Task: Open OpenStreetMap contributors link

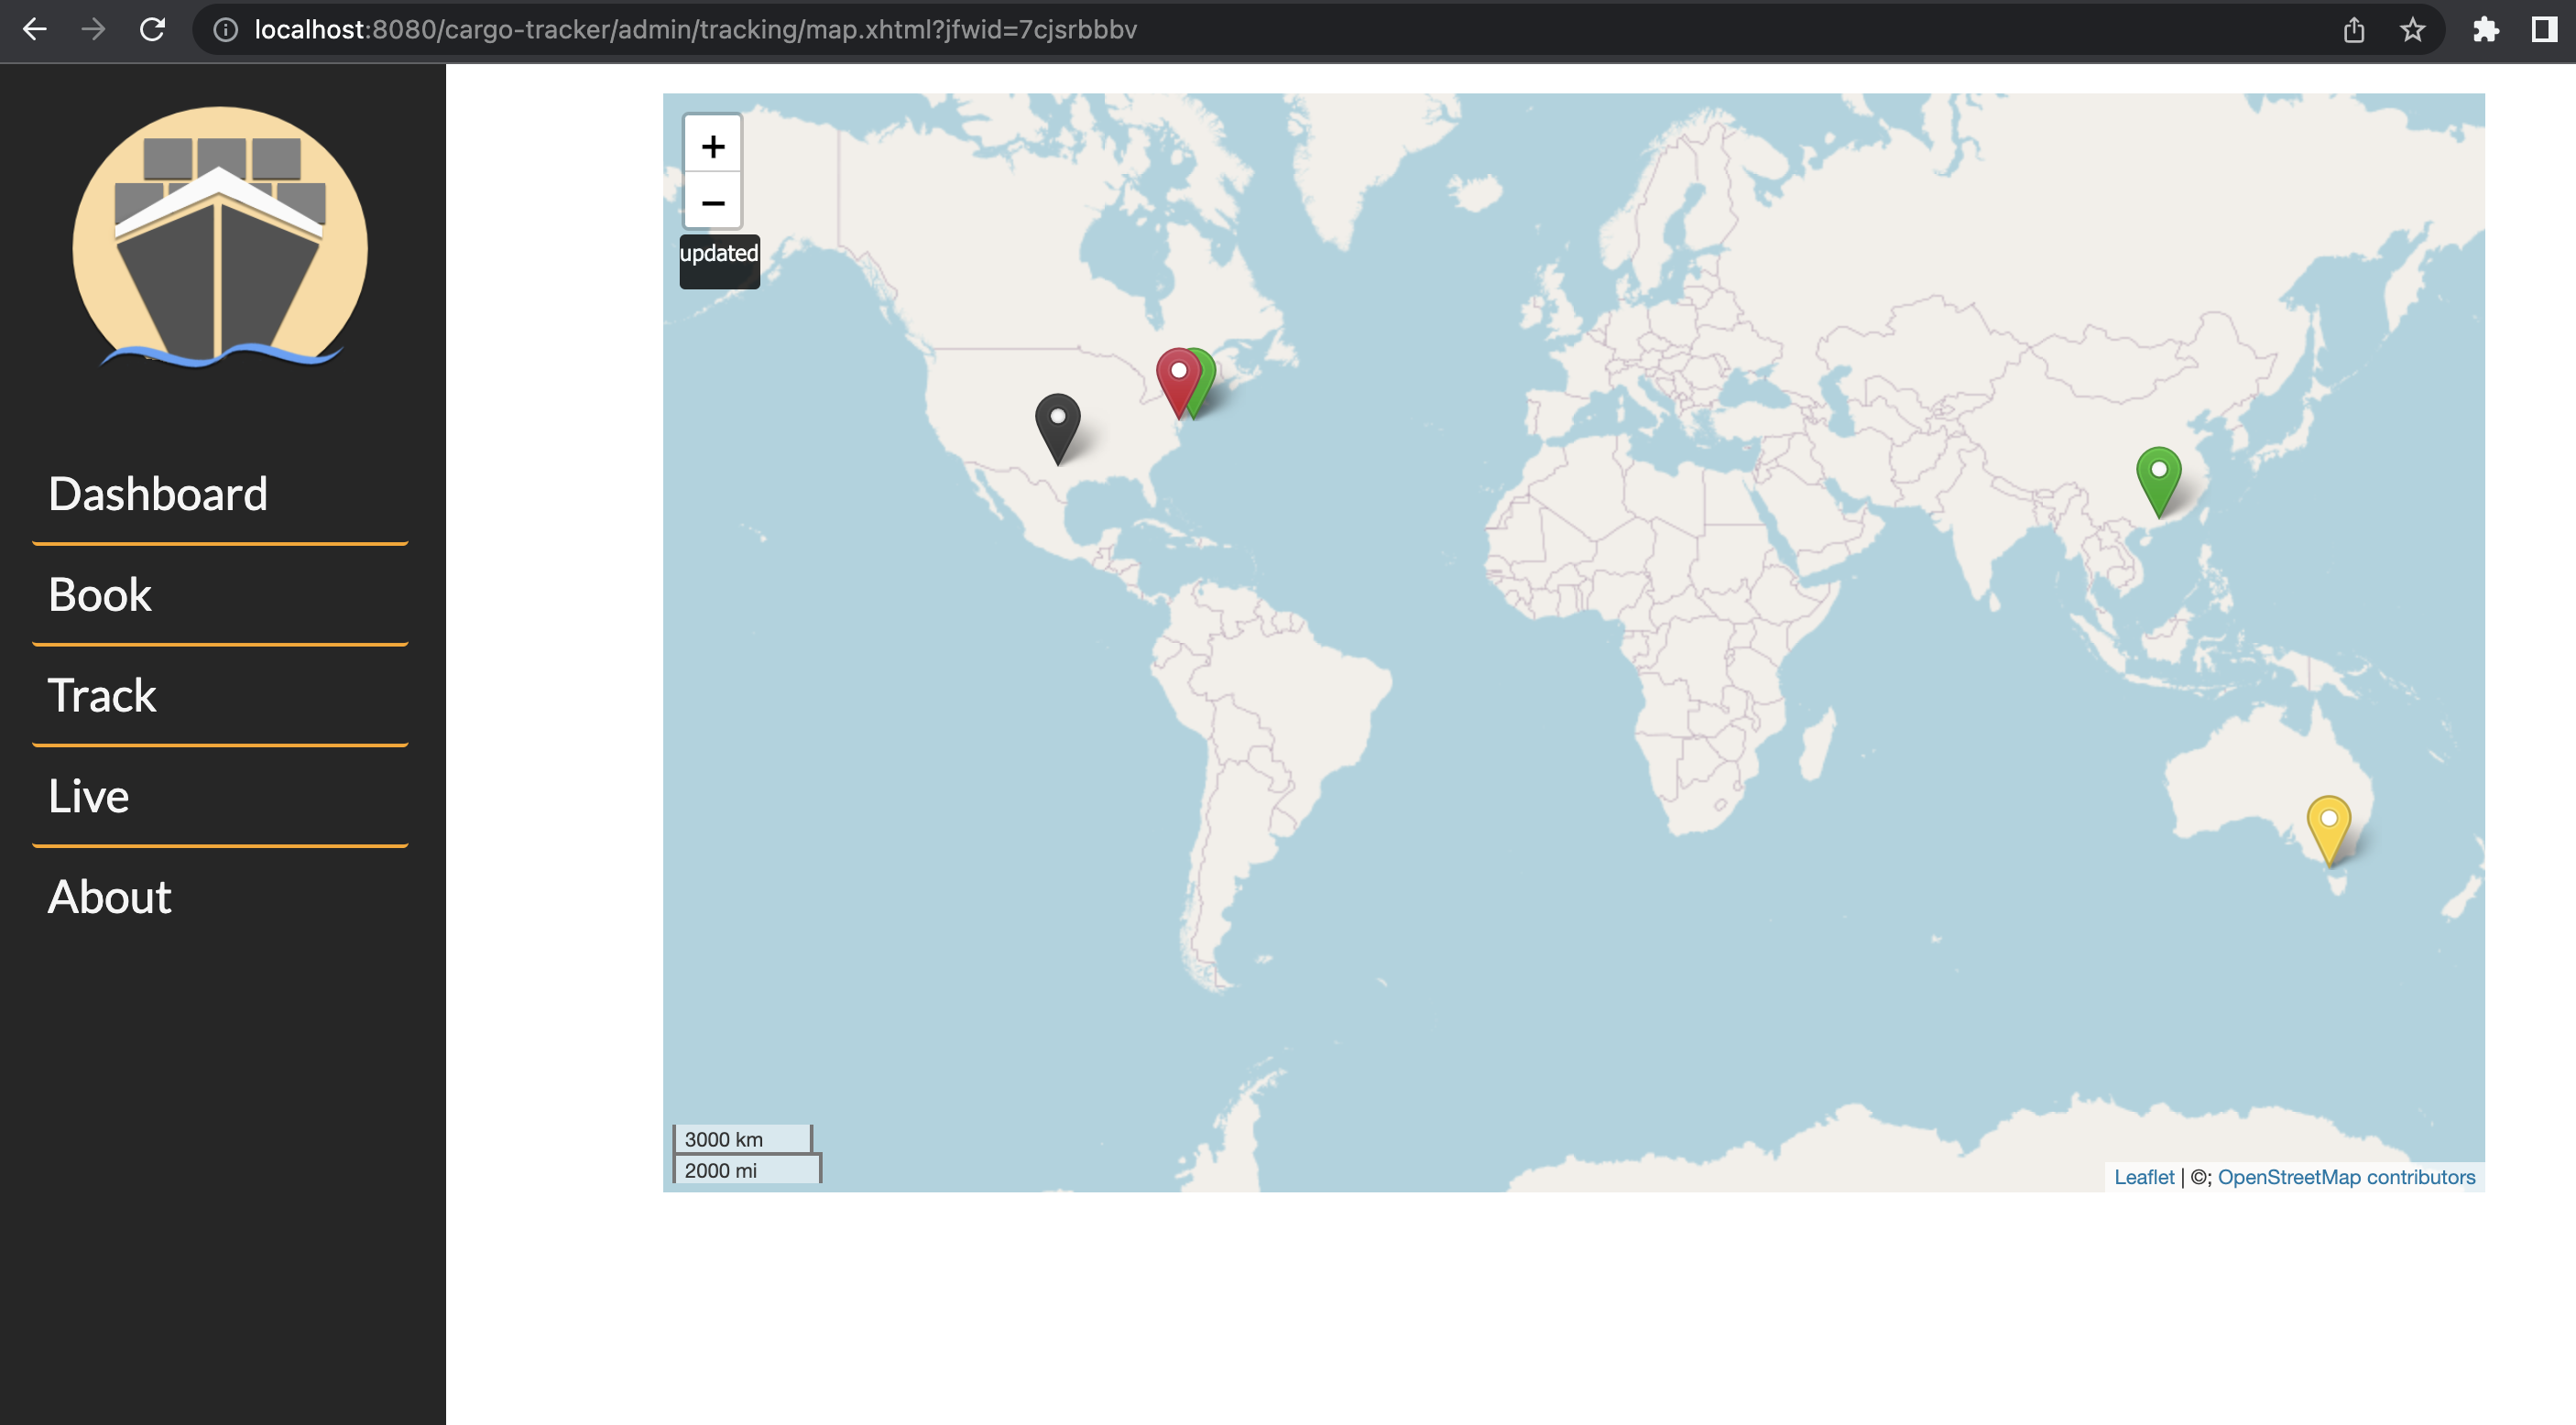Action: tap(2345, 1177)
